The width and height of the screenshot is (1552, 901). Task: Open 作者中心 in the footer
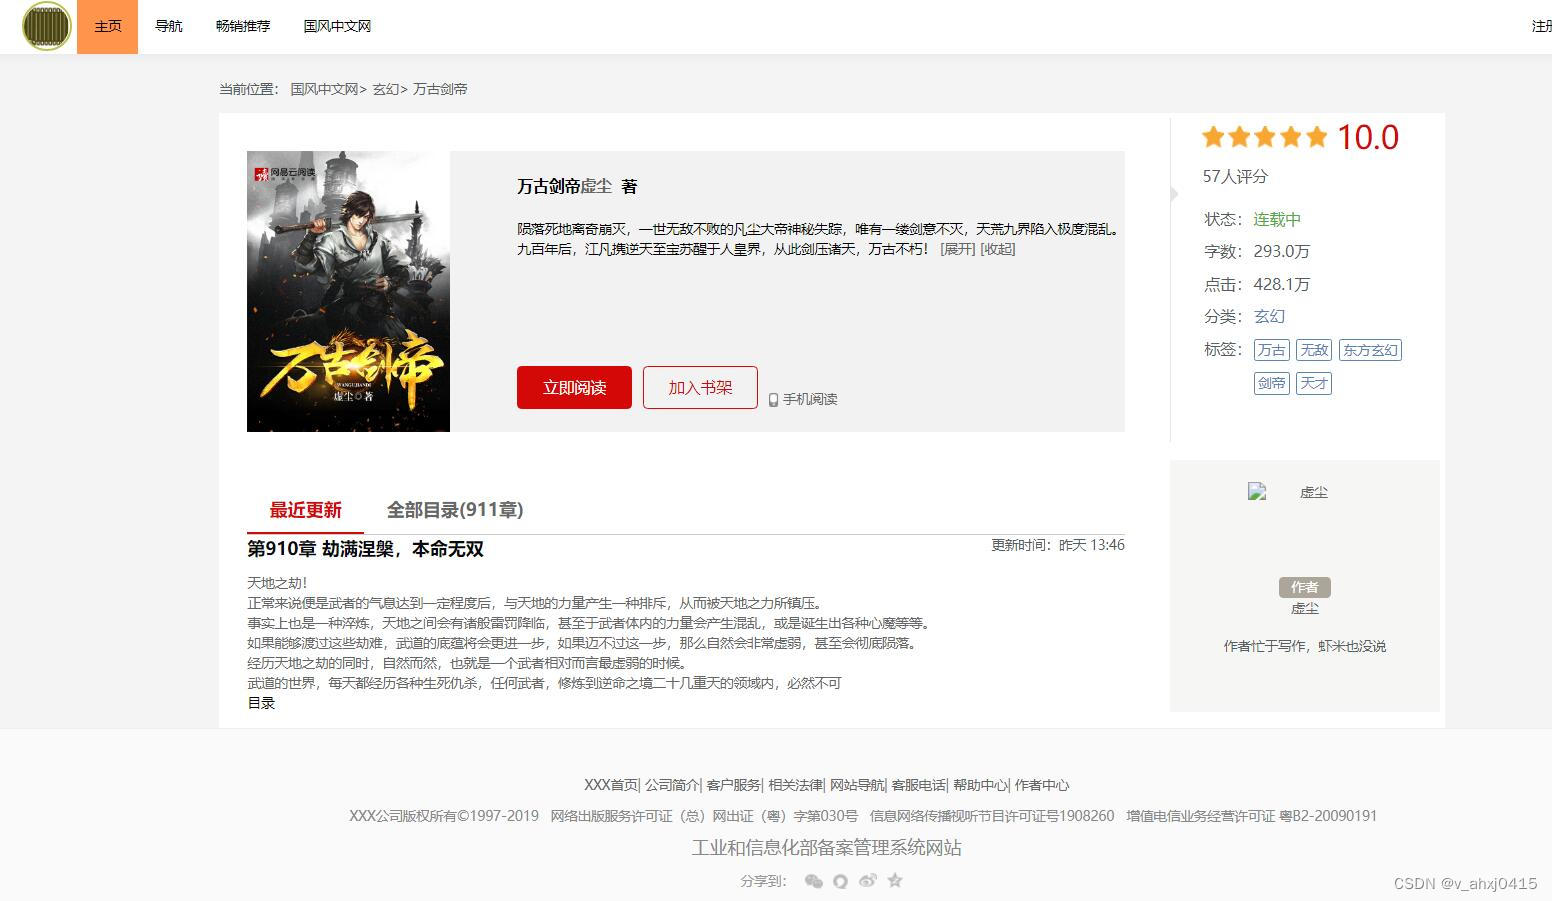pyautogui.click(x=1042, y=785)
